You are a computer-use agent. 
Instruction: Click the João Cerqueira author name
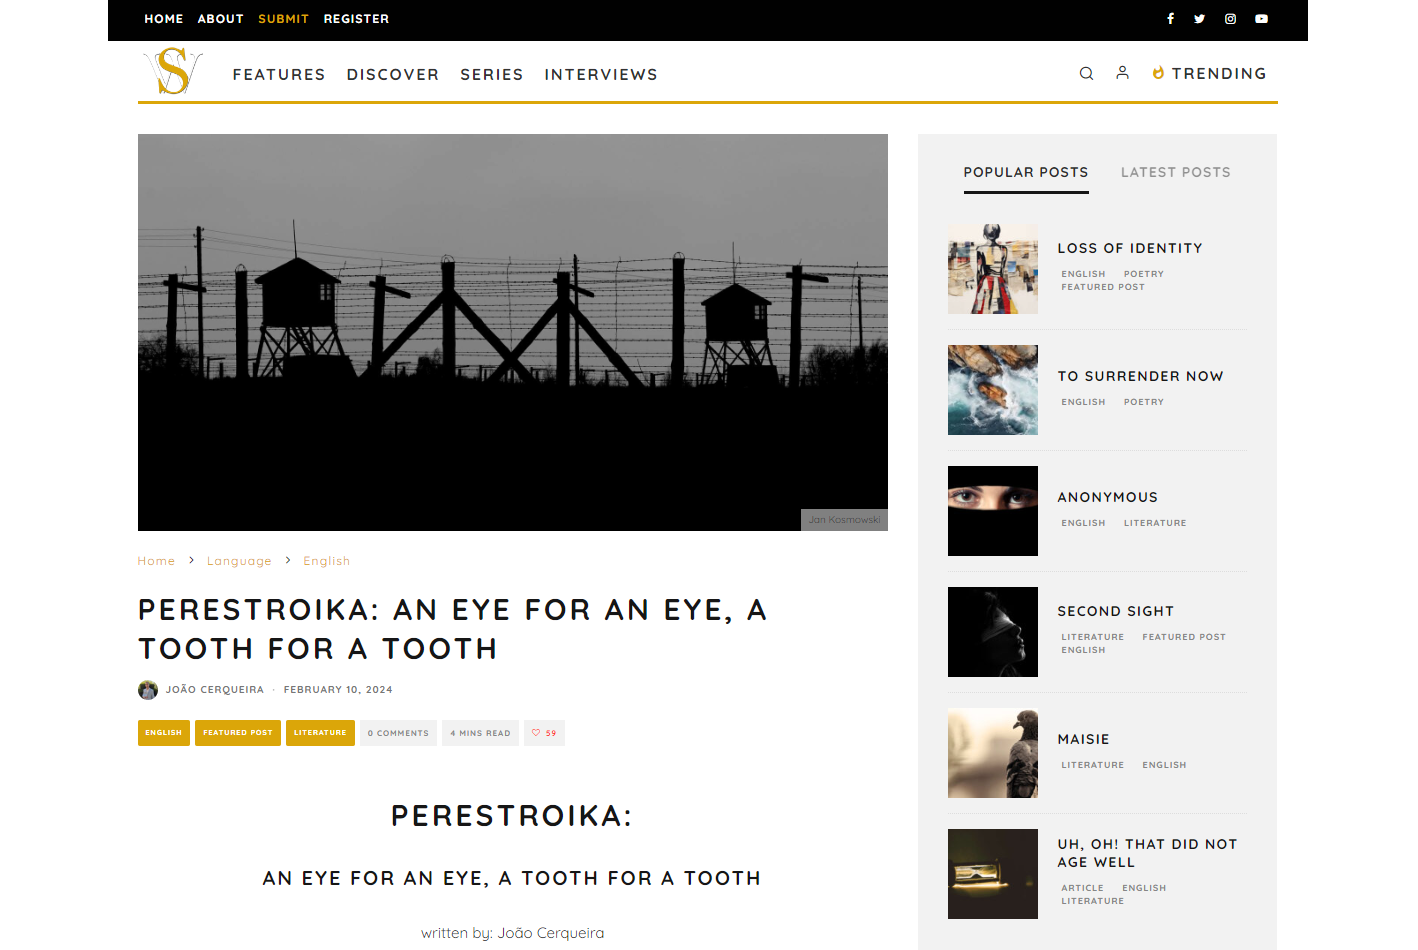coord(215,690)
